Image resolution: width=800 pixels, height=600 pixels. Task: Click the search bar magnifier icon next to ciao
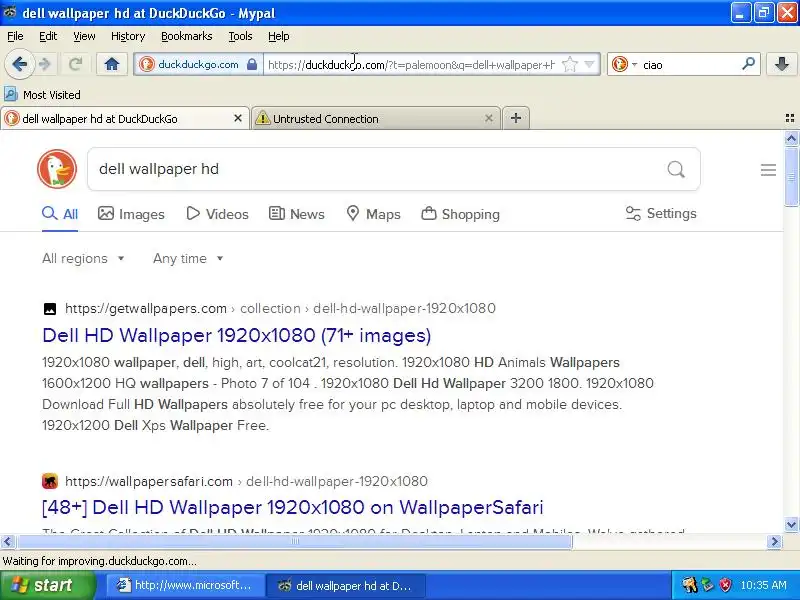click(x=748, y=64)
